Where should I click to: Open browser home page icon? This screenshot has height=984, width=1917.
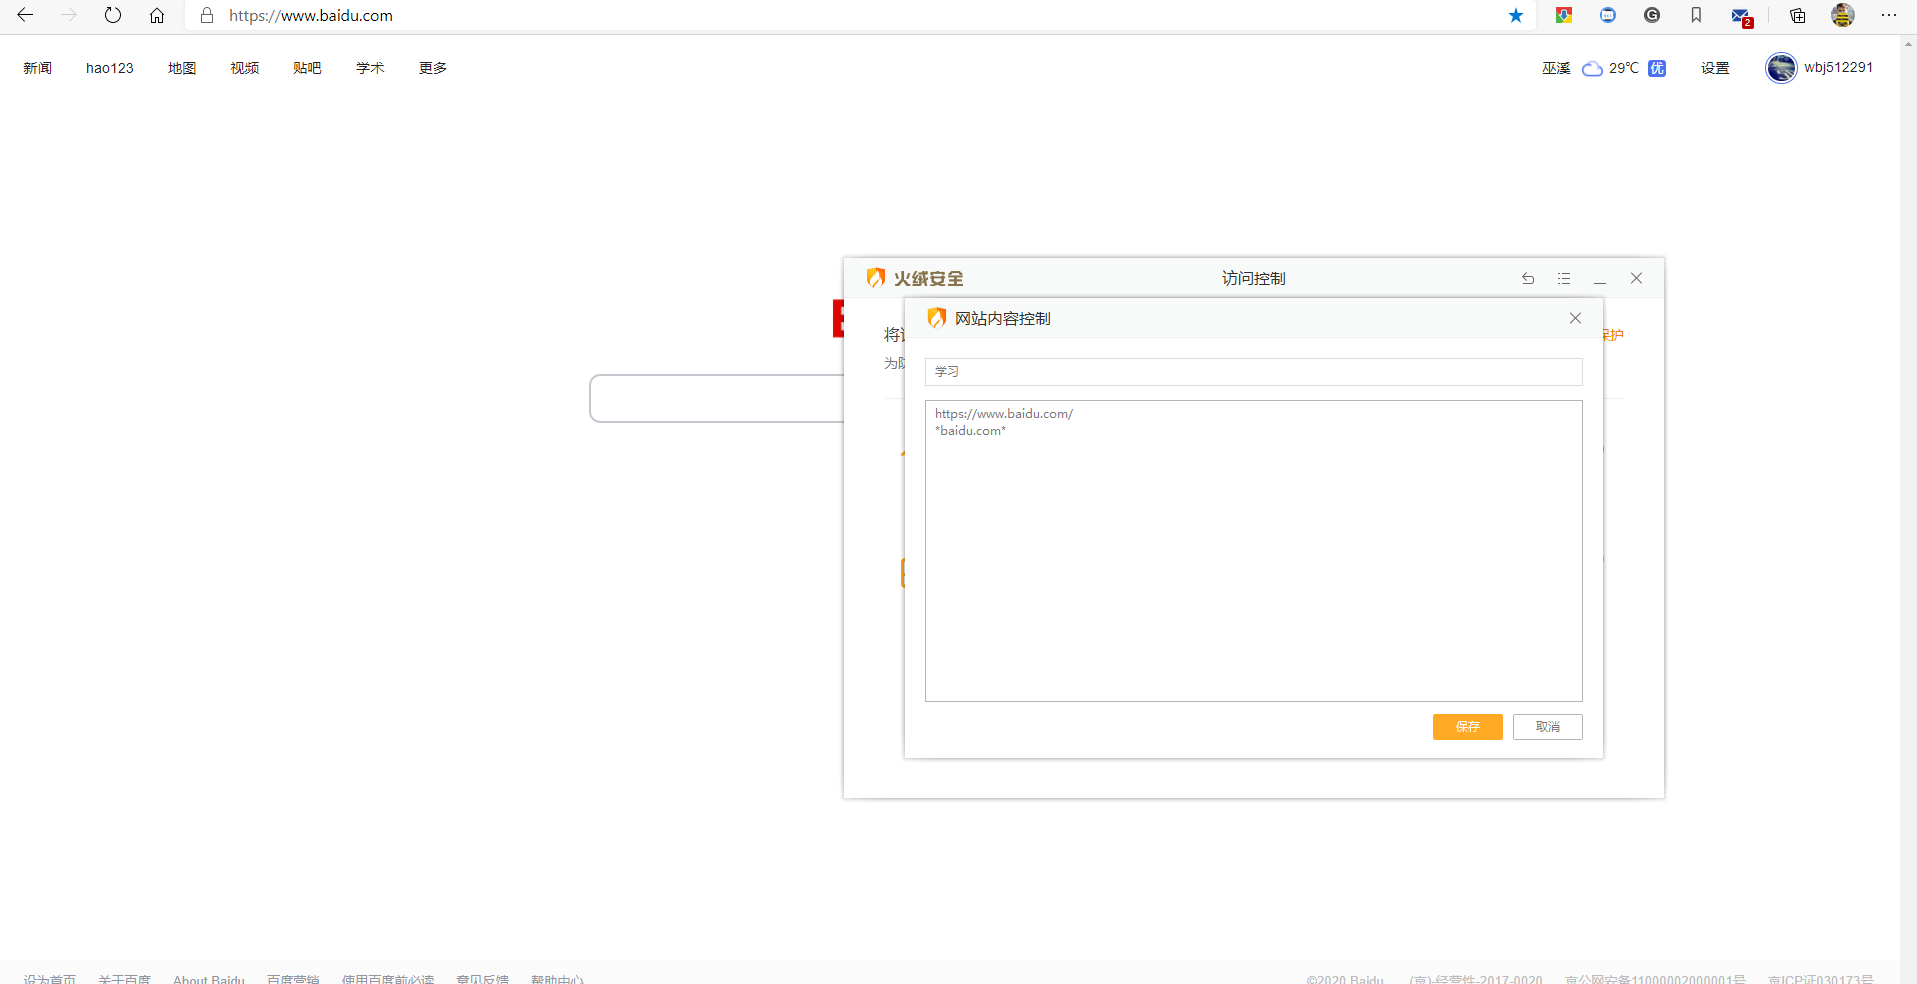[157, 15]
